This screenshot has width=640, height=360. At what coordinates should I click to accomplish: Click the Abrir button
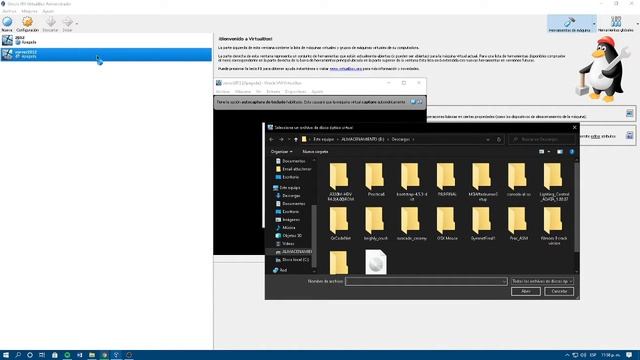(526, 291)
